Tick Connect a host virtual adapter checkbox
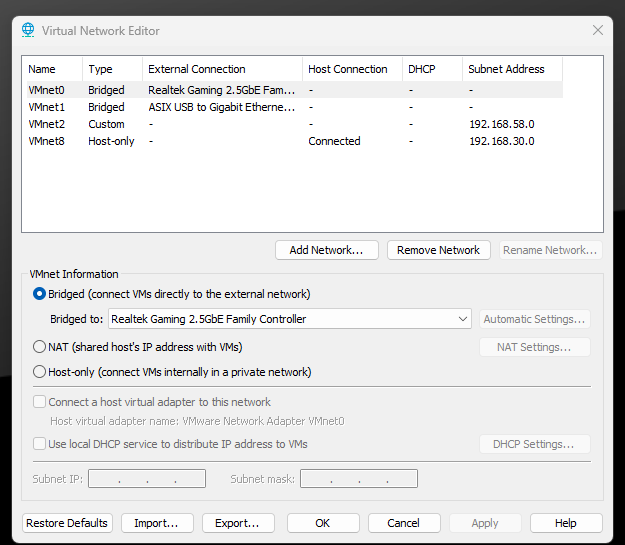625x545 pixels. (39, 401)
